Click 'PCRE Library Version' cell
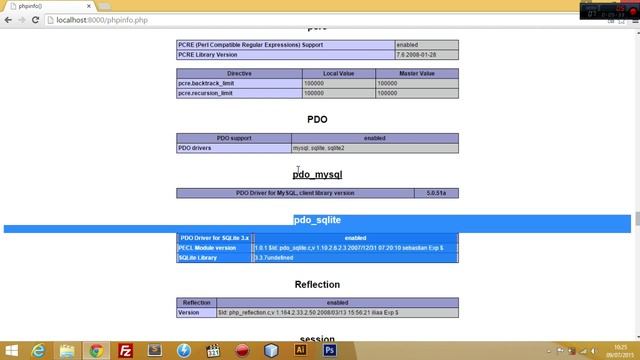 (x=285, y=55)
